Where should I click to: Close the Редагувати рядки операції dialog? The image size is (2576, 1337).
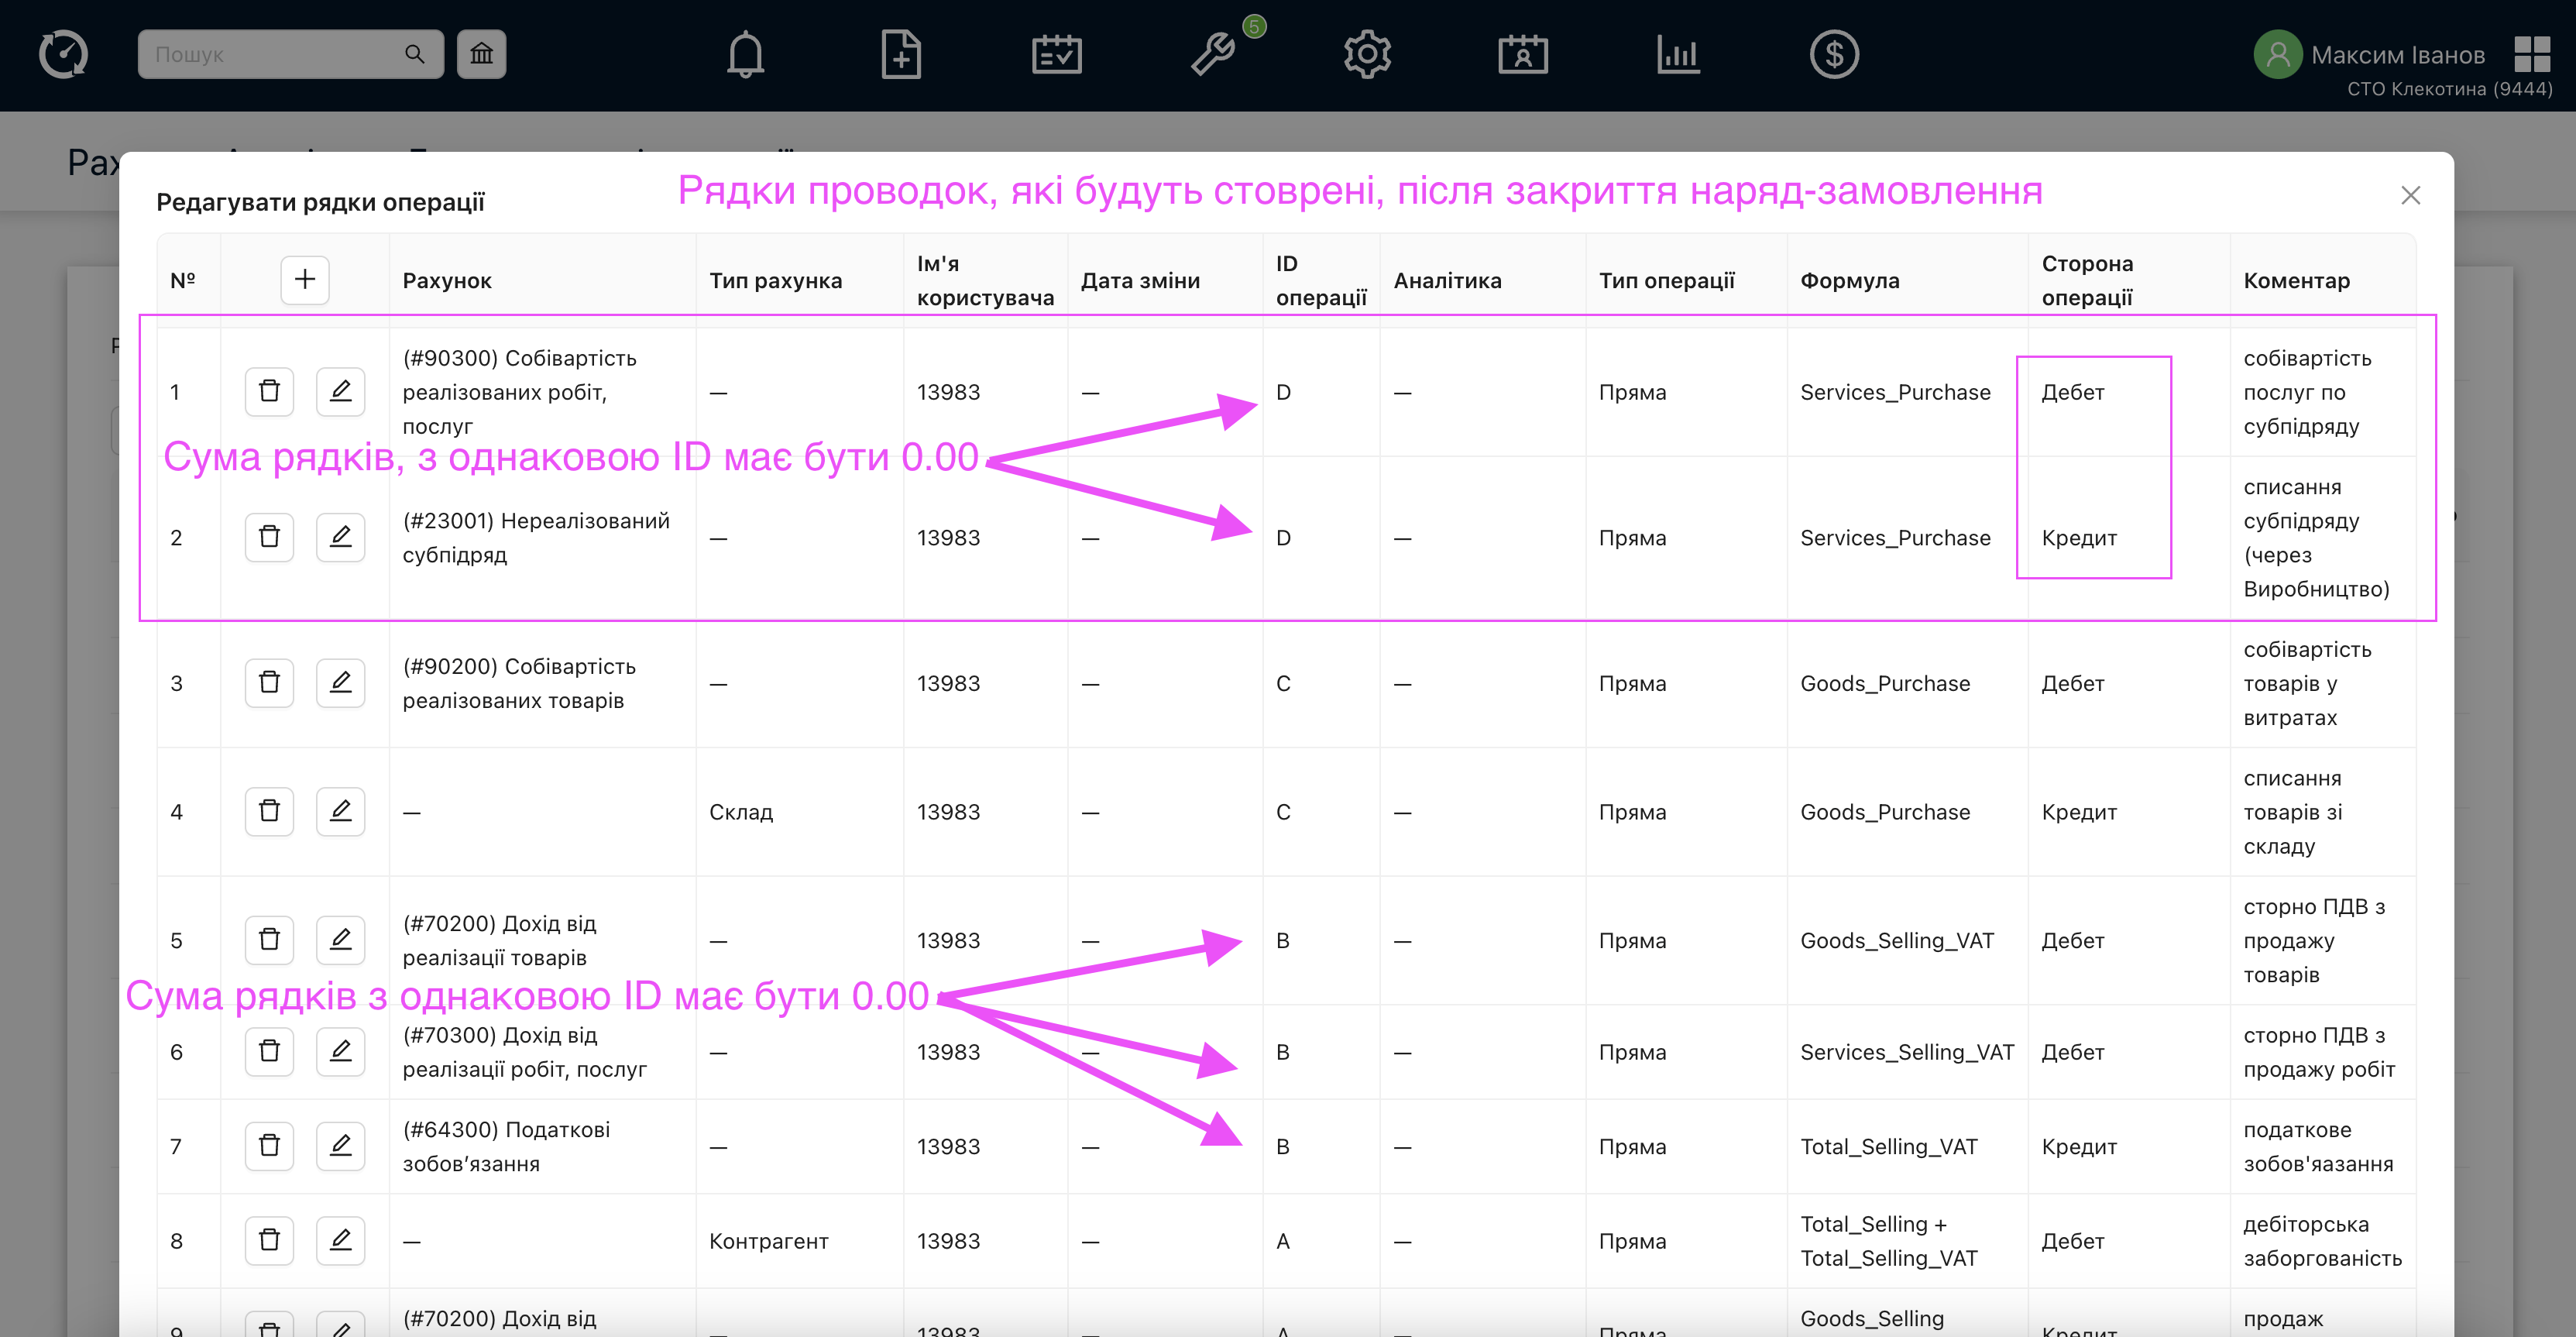pos(2410,195)
